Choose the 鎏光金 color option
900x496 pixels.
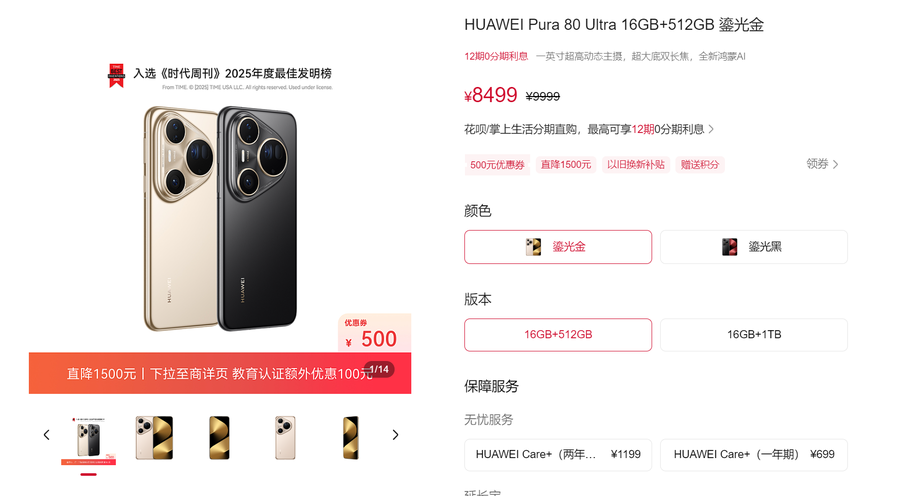pos(558,247)
